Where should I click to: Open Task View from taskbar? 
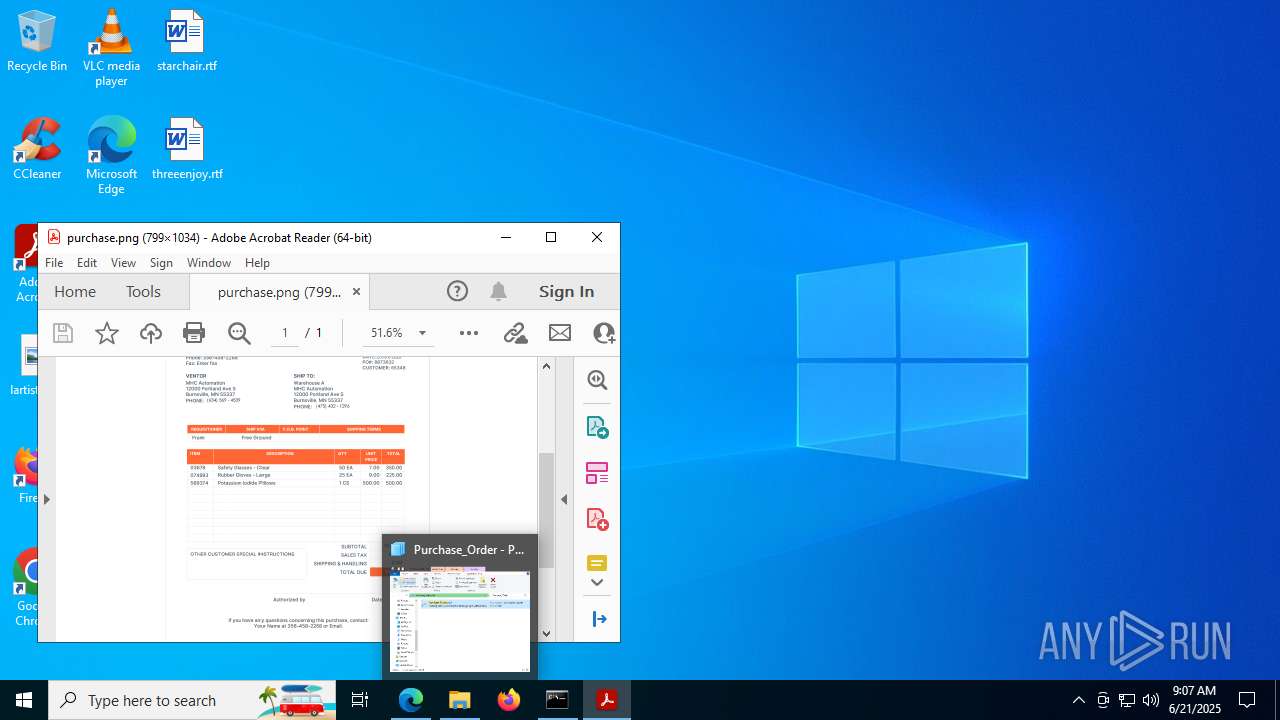click(360, 700)
